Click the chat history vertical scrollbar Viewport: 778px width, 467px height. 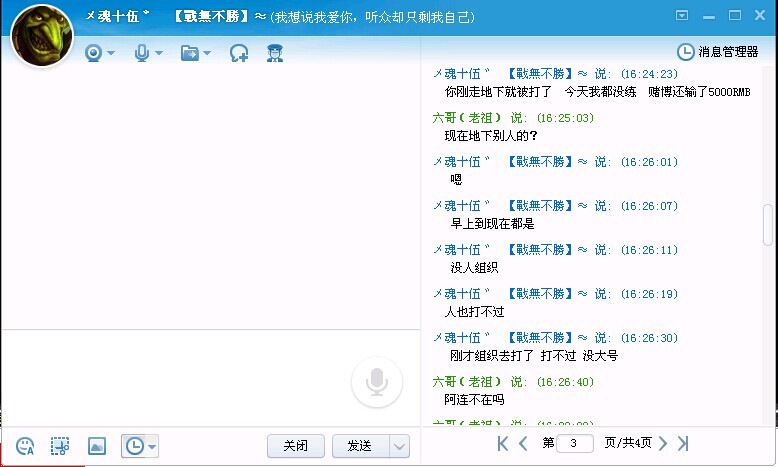pos(768,225)
